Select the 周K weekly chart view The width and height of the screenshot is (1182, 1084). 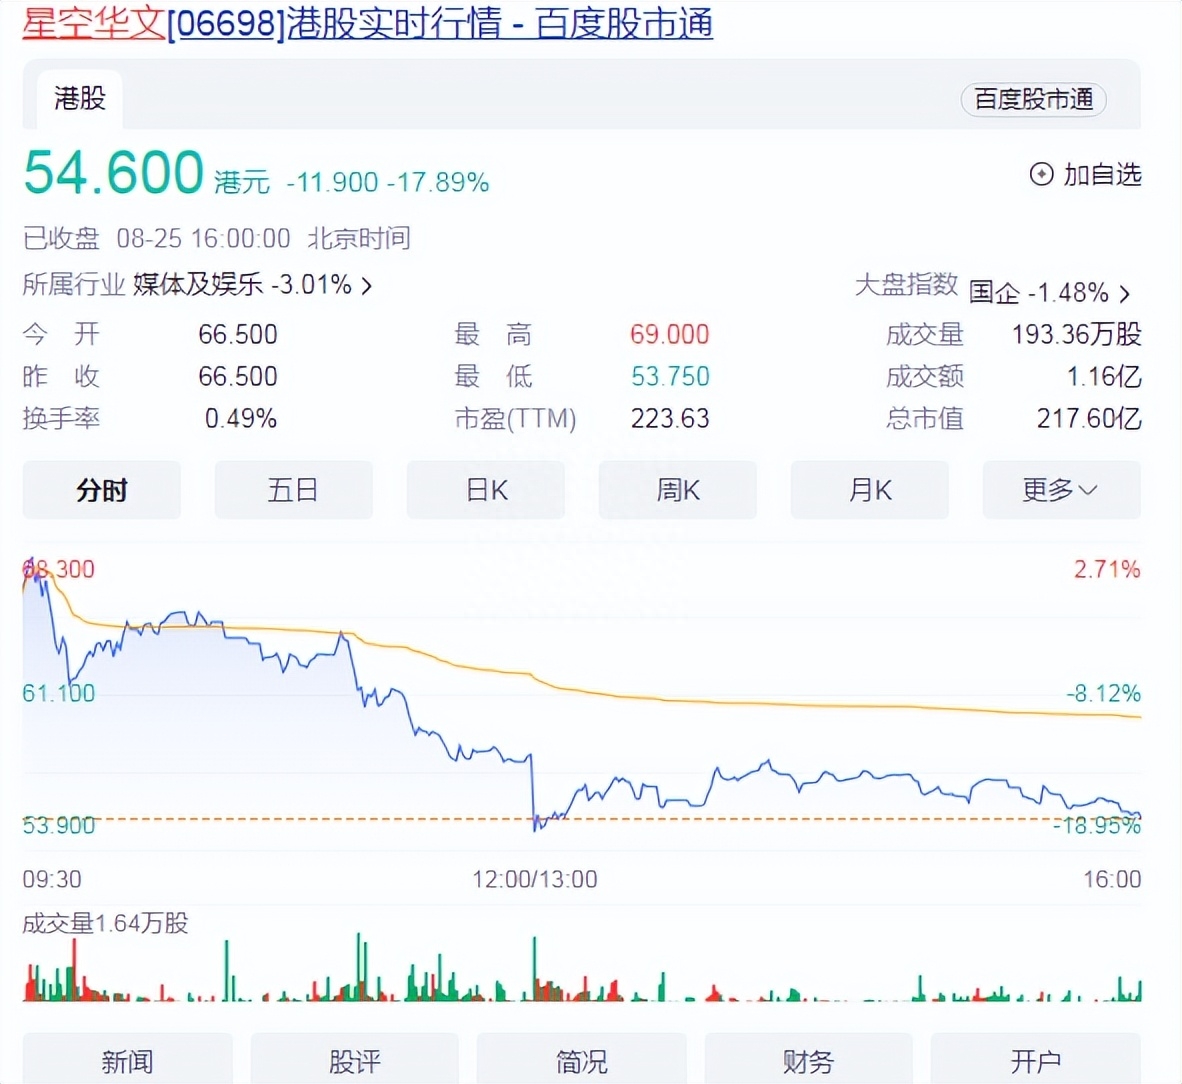click(677, 490)
